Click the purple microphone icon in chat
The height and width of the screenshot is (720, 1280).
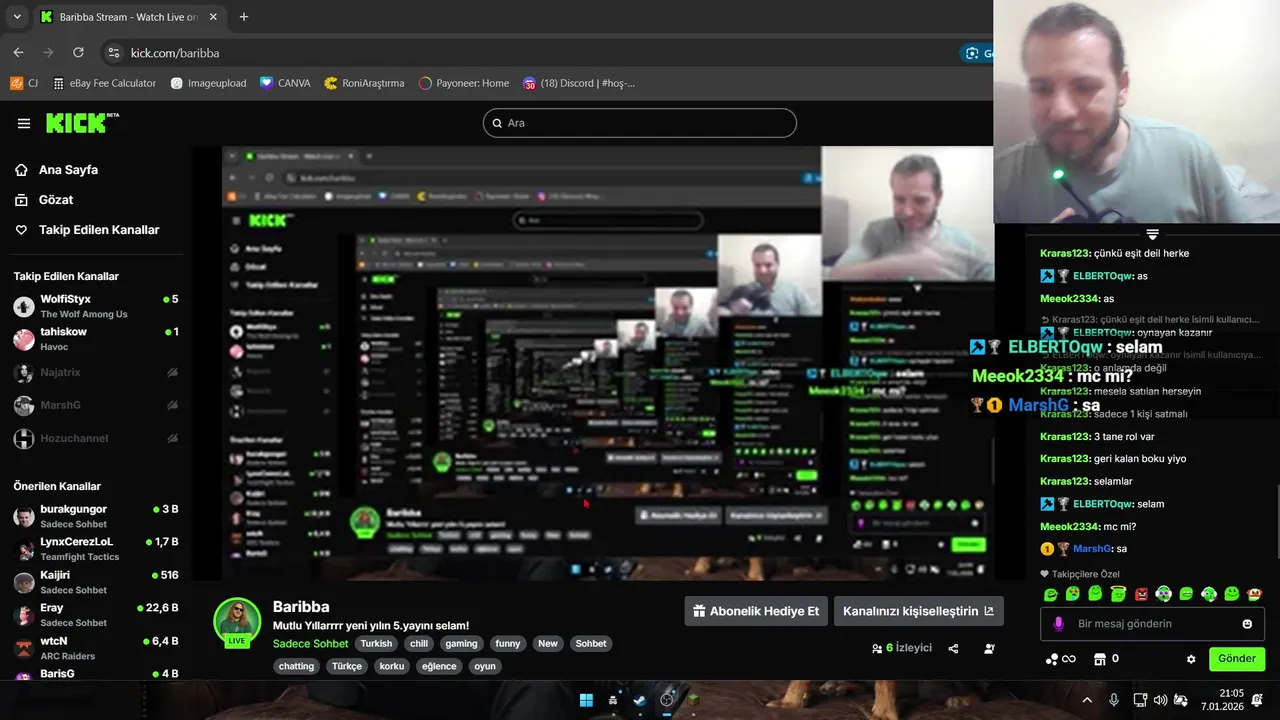click(x=1058, y=624)
